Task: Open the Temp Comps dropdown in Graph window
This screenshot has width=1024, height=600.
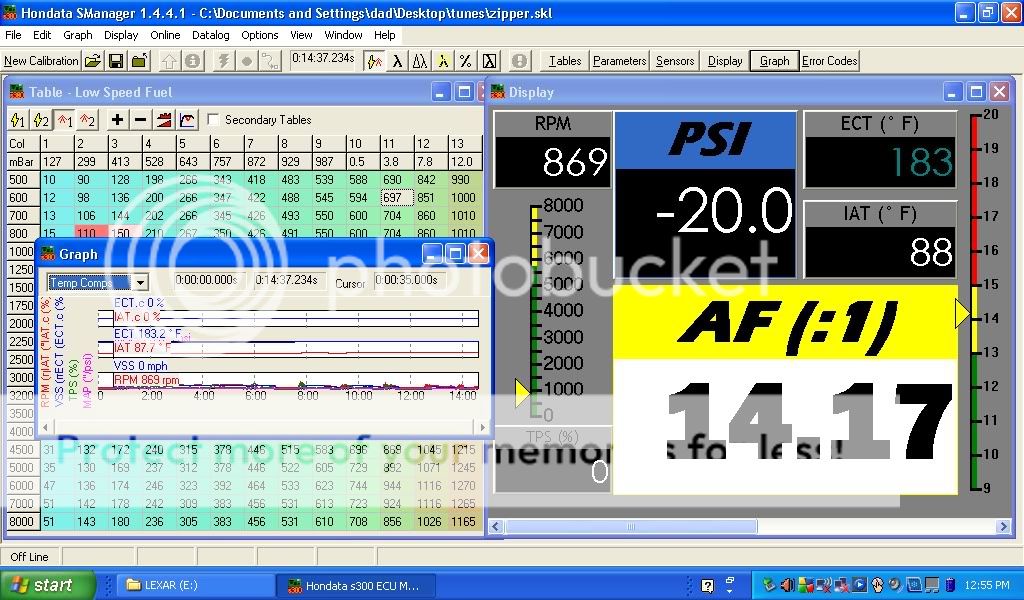Action: coord(140,283)
